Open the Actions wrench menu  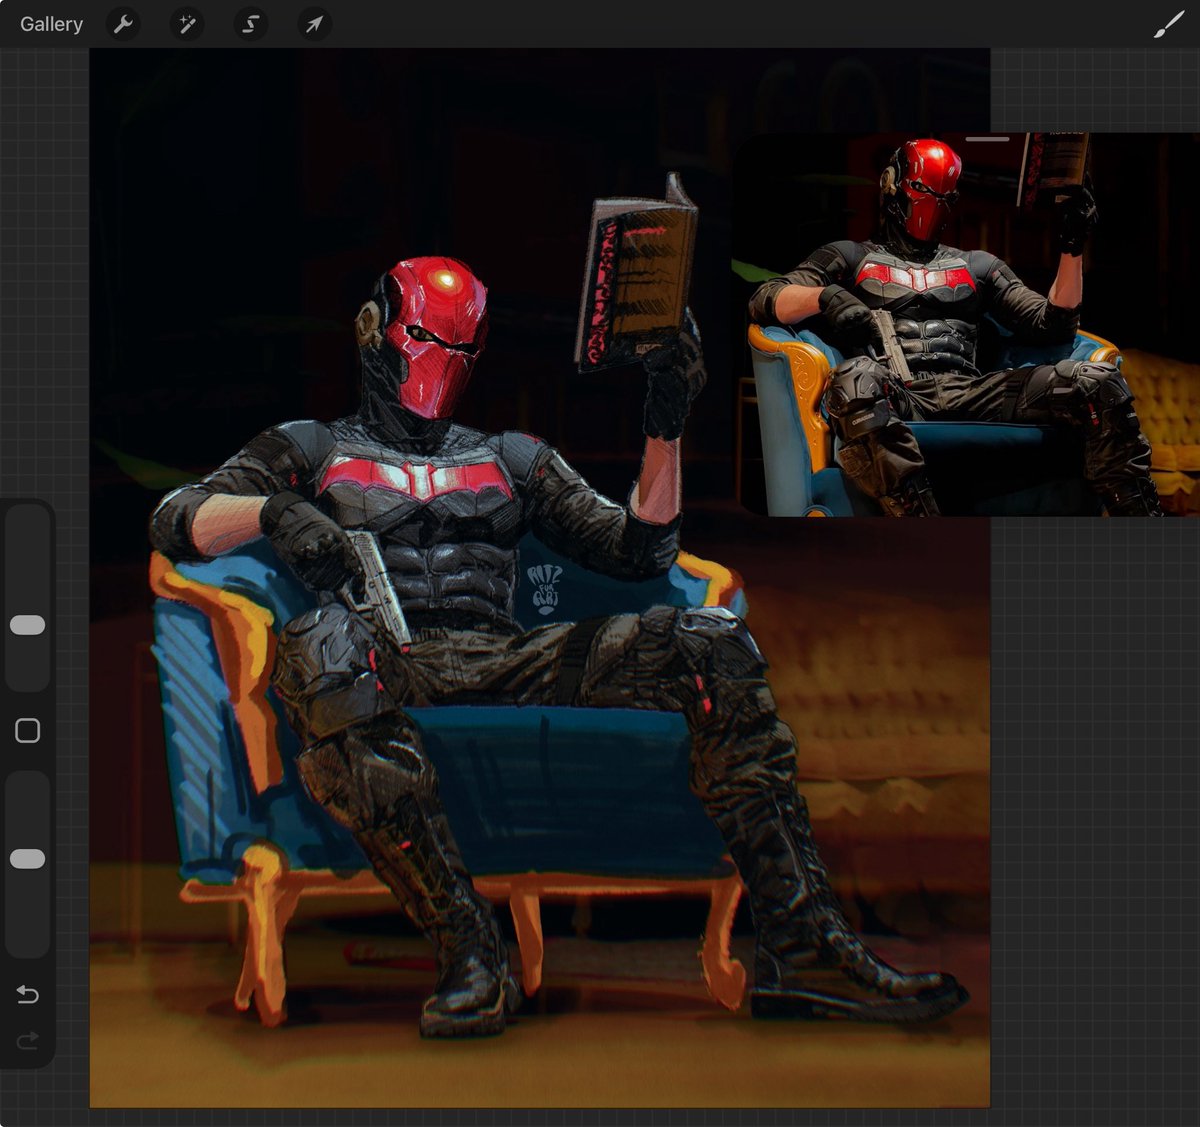[x=123, y=24]
